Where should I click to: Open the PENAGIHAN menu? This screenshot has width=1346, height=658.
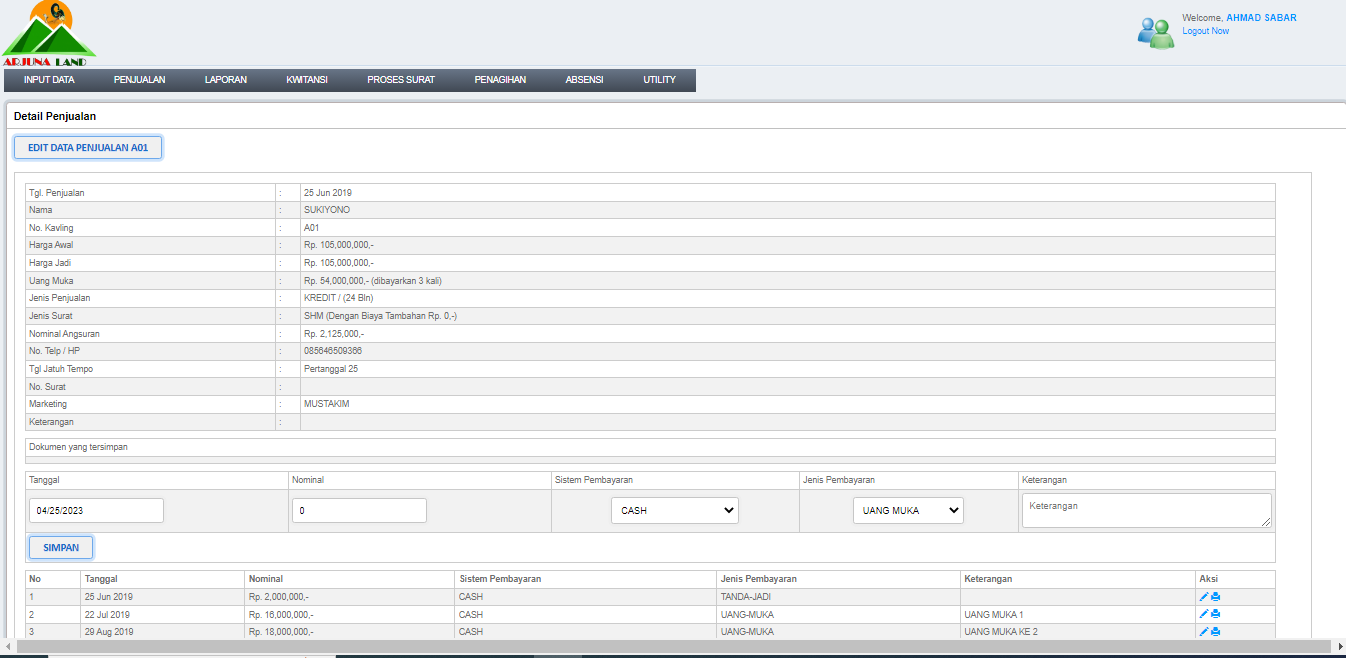pos(500,80)
